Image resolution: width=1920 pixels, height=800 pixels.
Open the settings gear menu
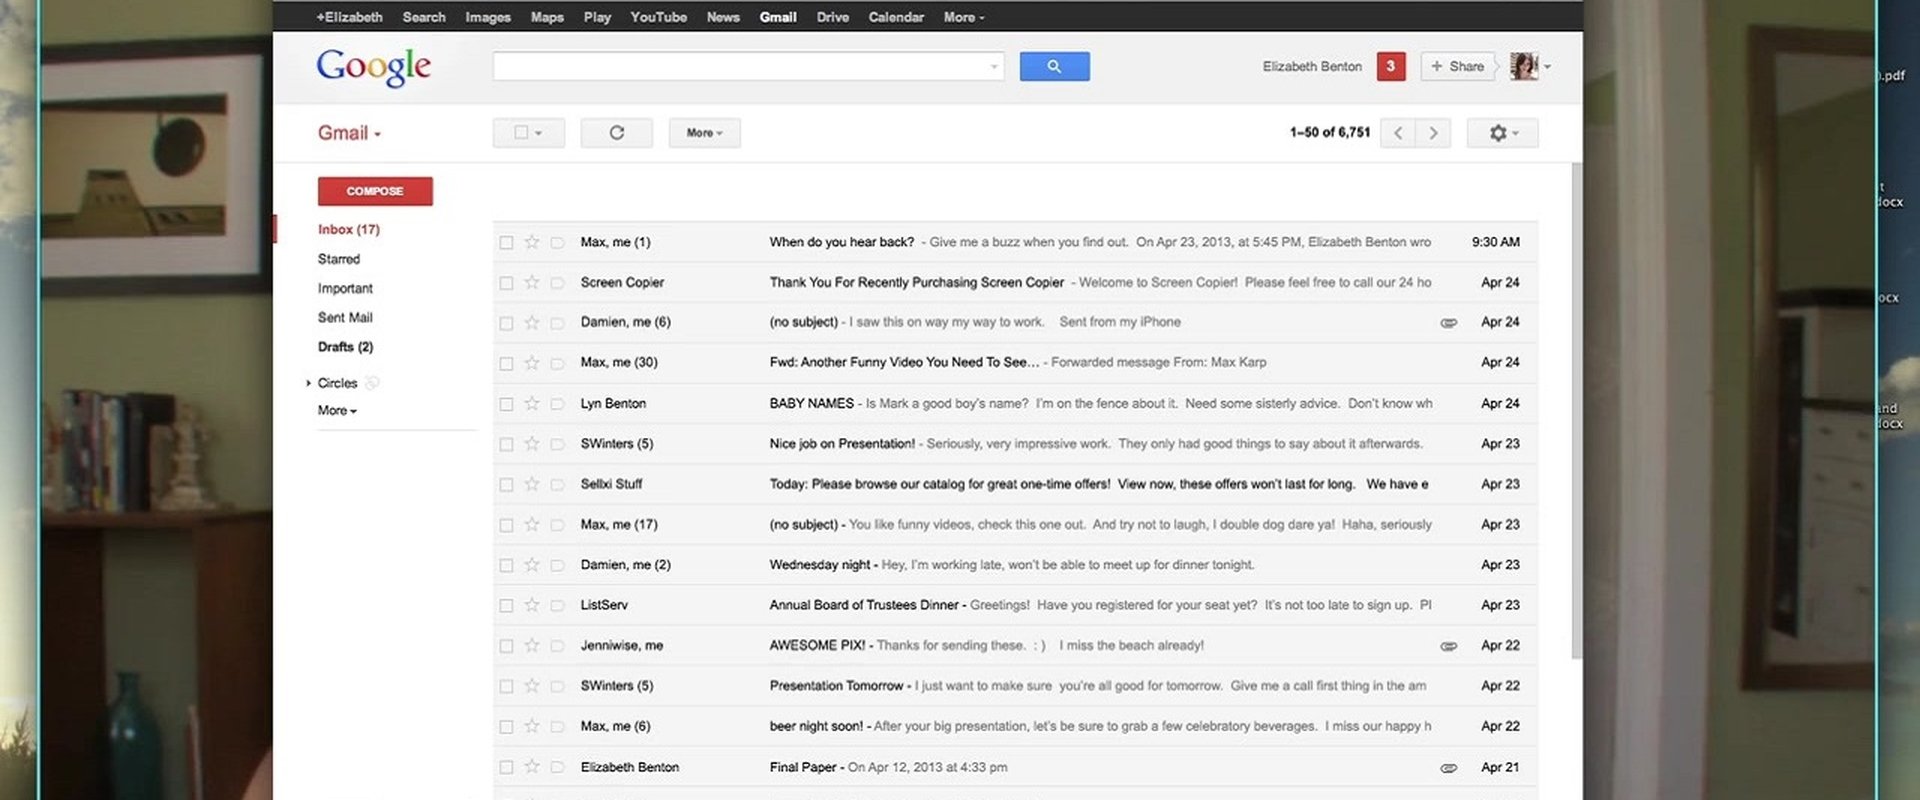click(x=1502, y=133)
